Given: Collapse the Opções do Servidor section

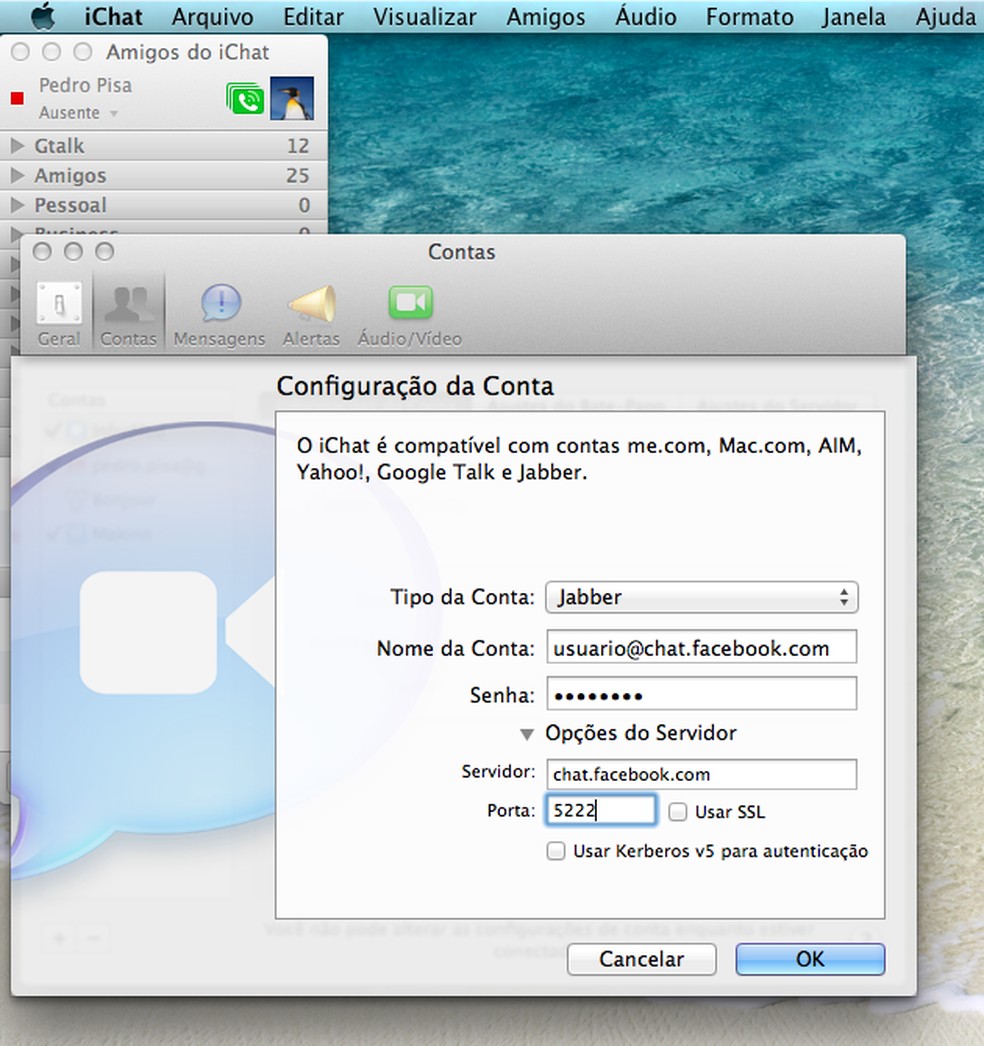Looking at the screenshot, I should coord(527,733).
